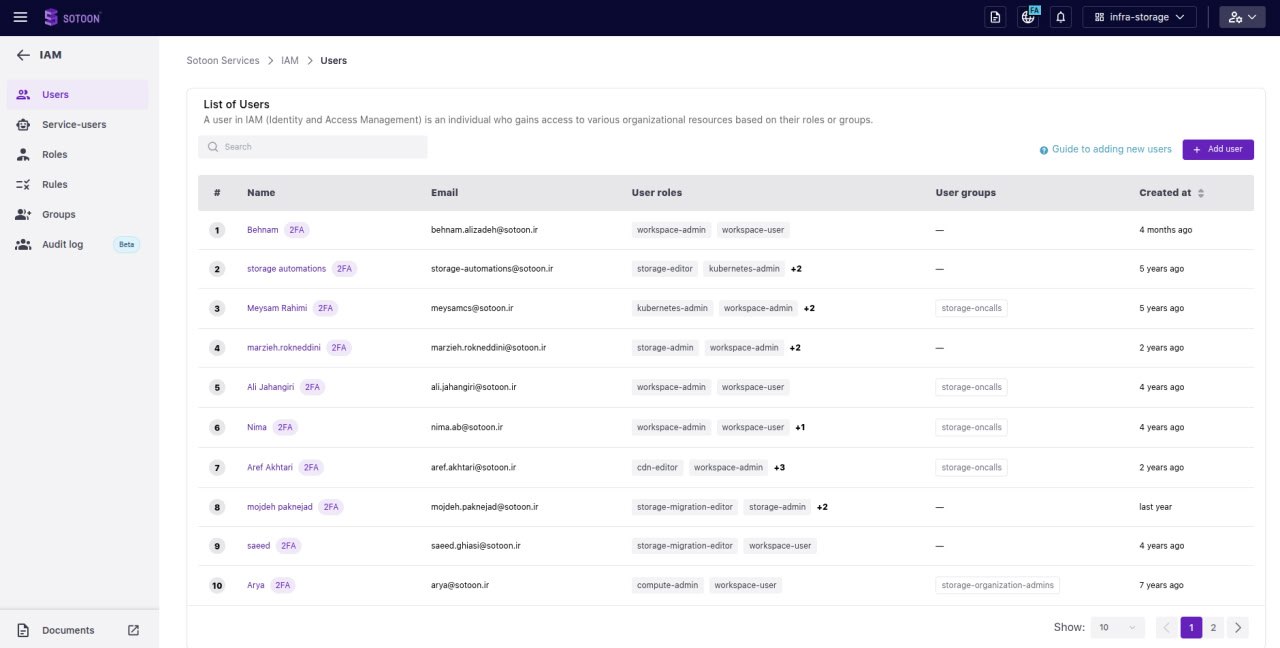Screen dimensions: 1280x648
Task: Go to page 2
Action: pyautogui.click(x=1213, y=628)
